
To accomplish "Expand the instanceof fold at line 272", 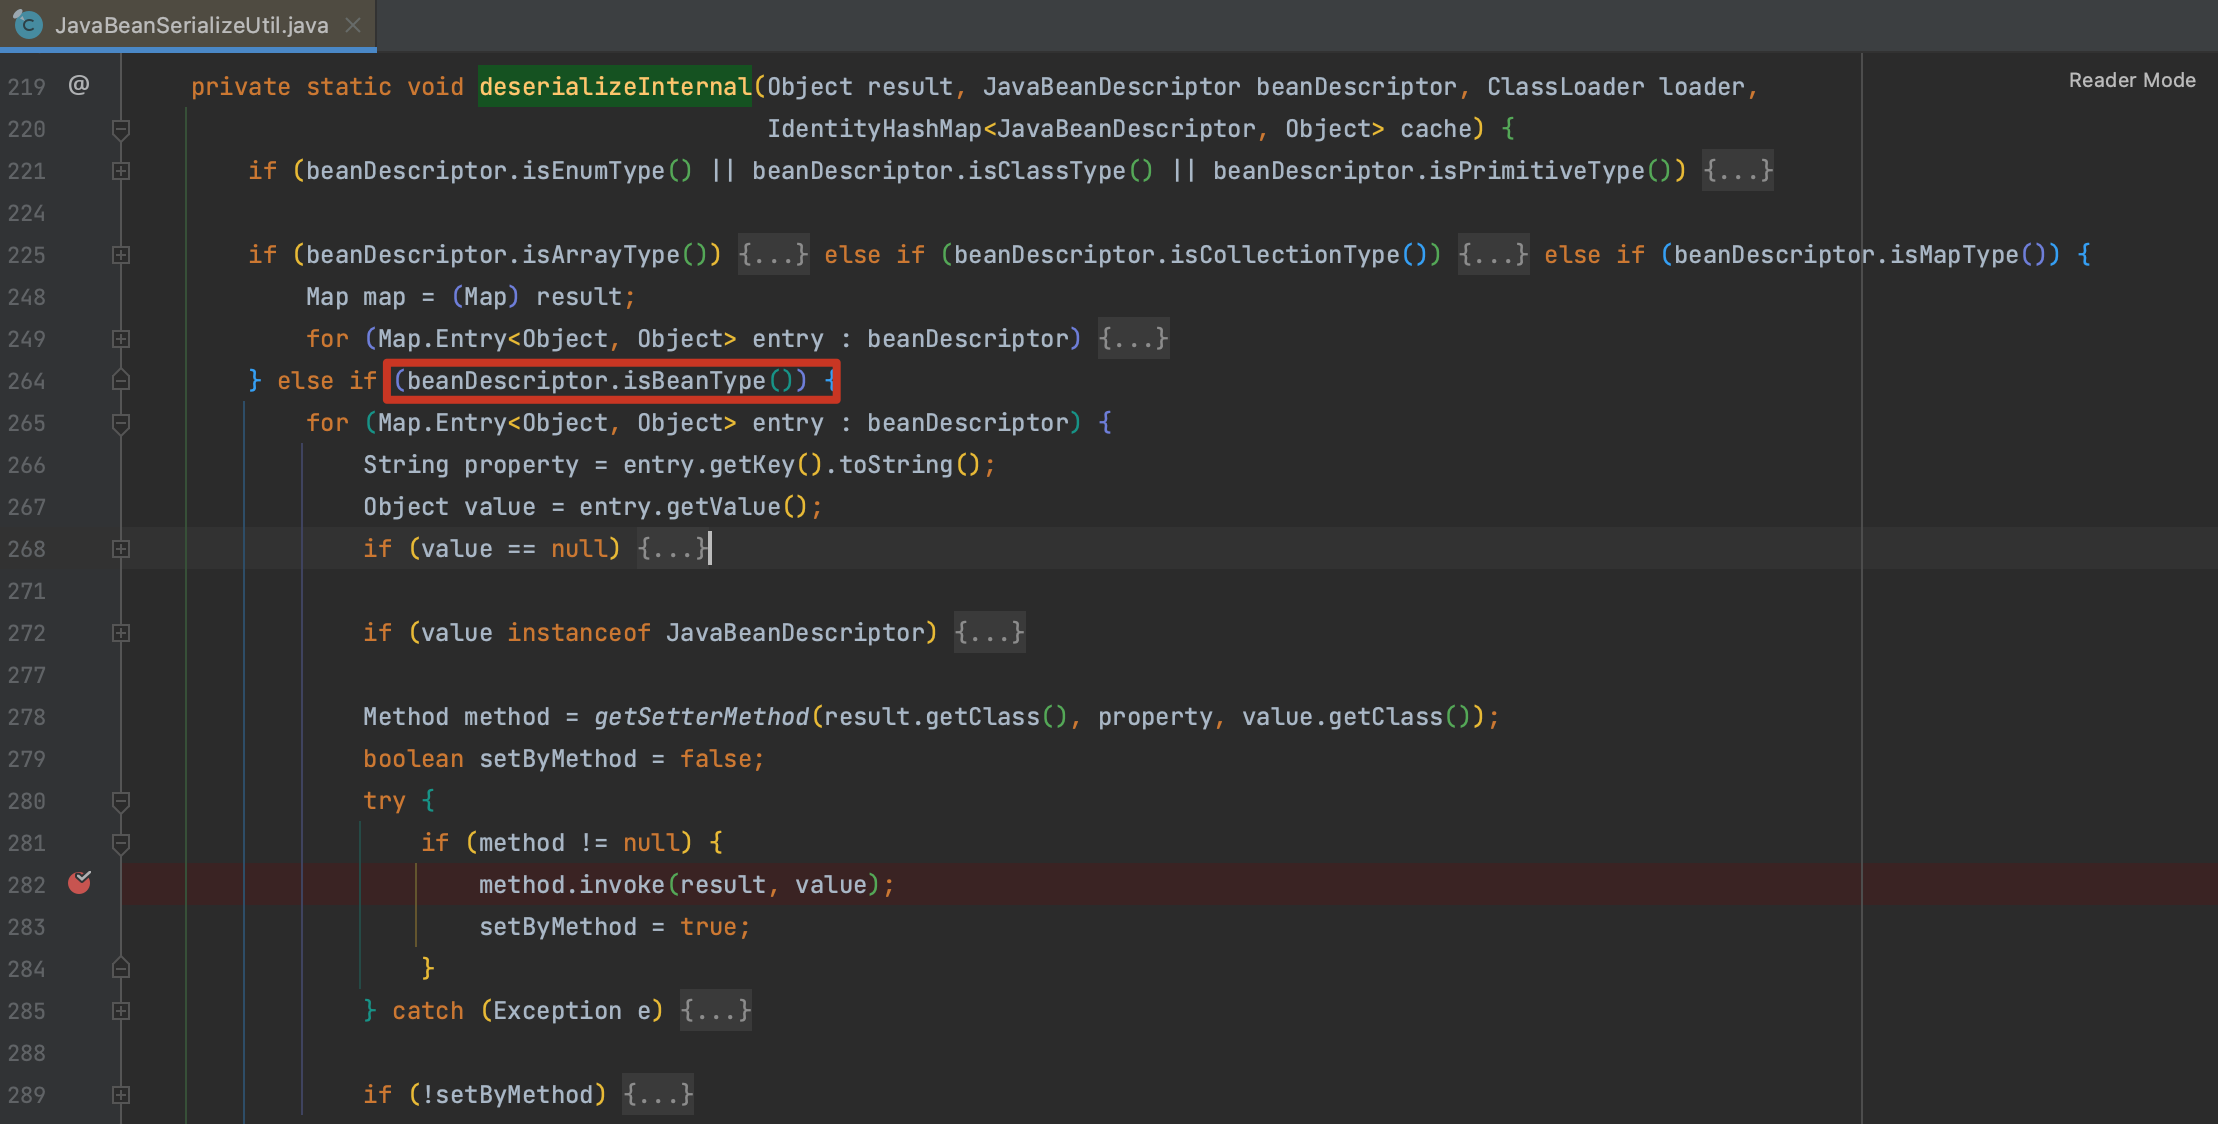I will [121, 633].
